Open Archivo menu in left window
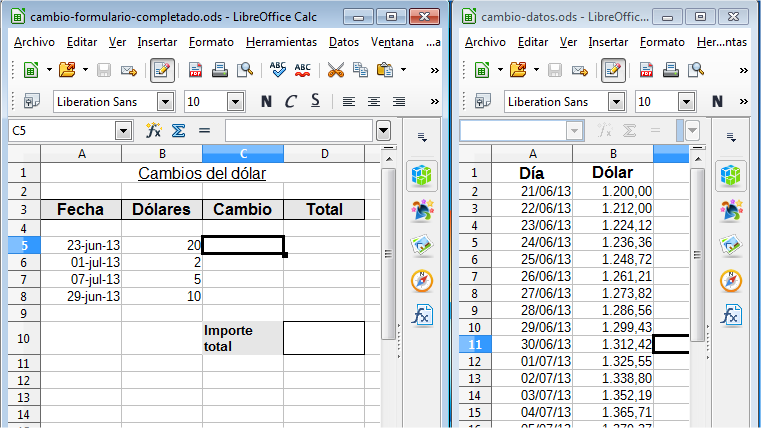 (34, 42)
